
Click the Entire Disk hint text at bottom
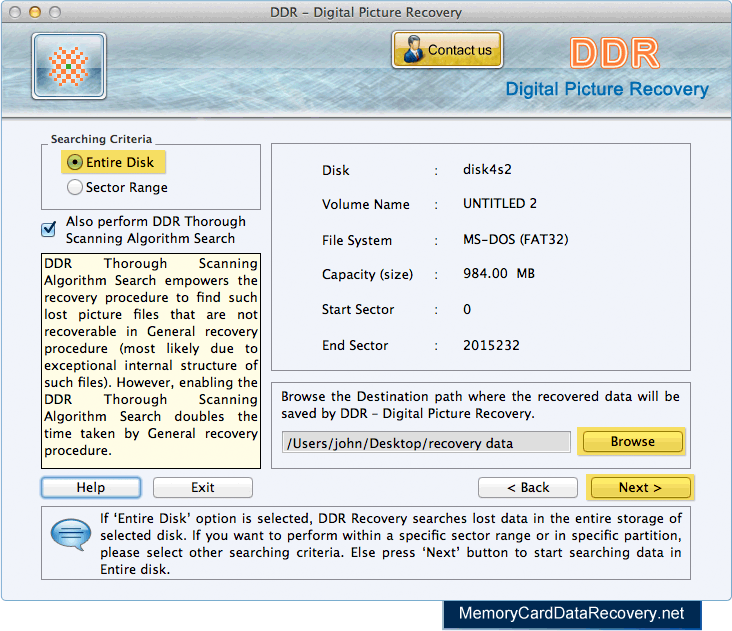point(390,544)
